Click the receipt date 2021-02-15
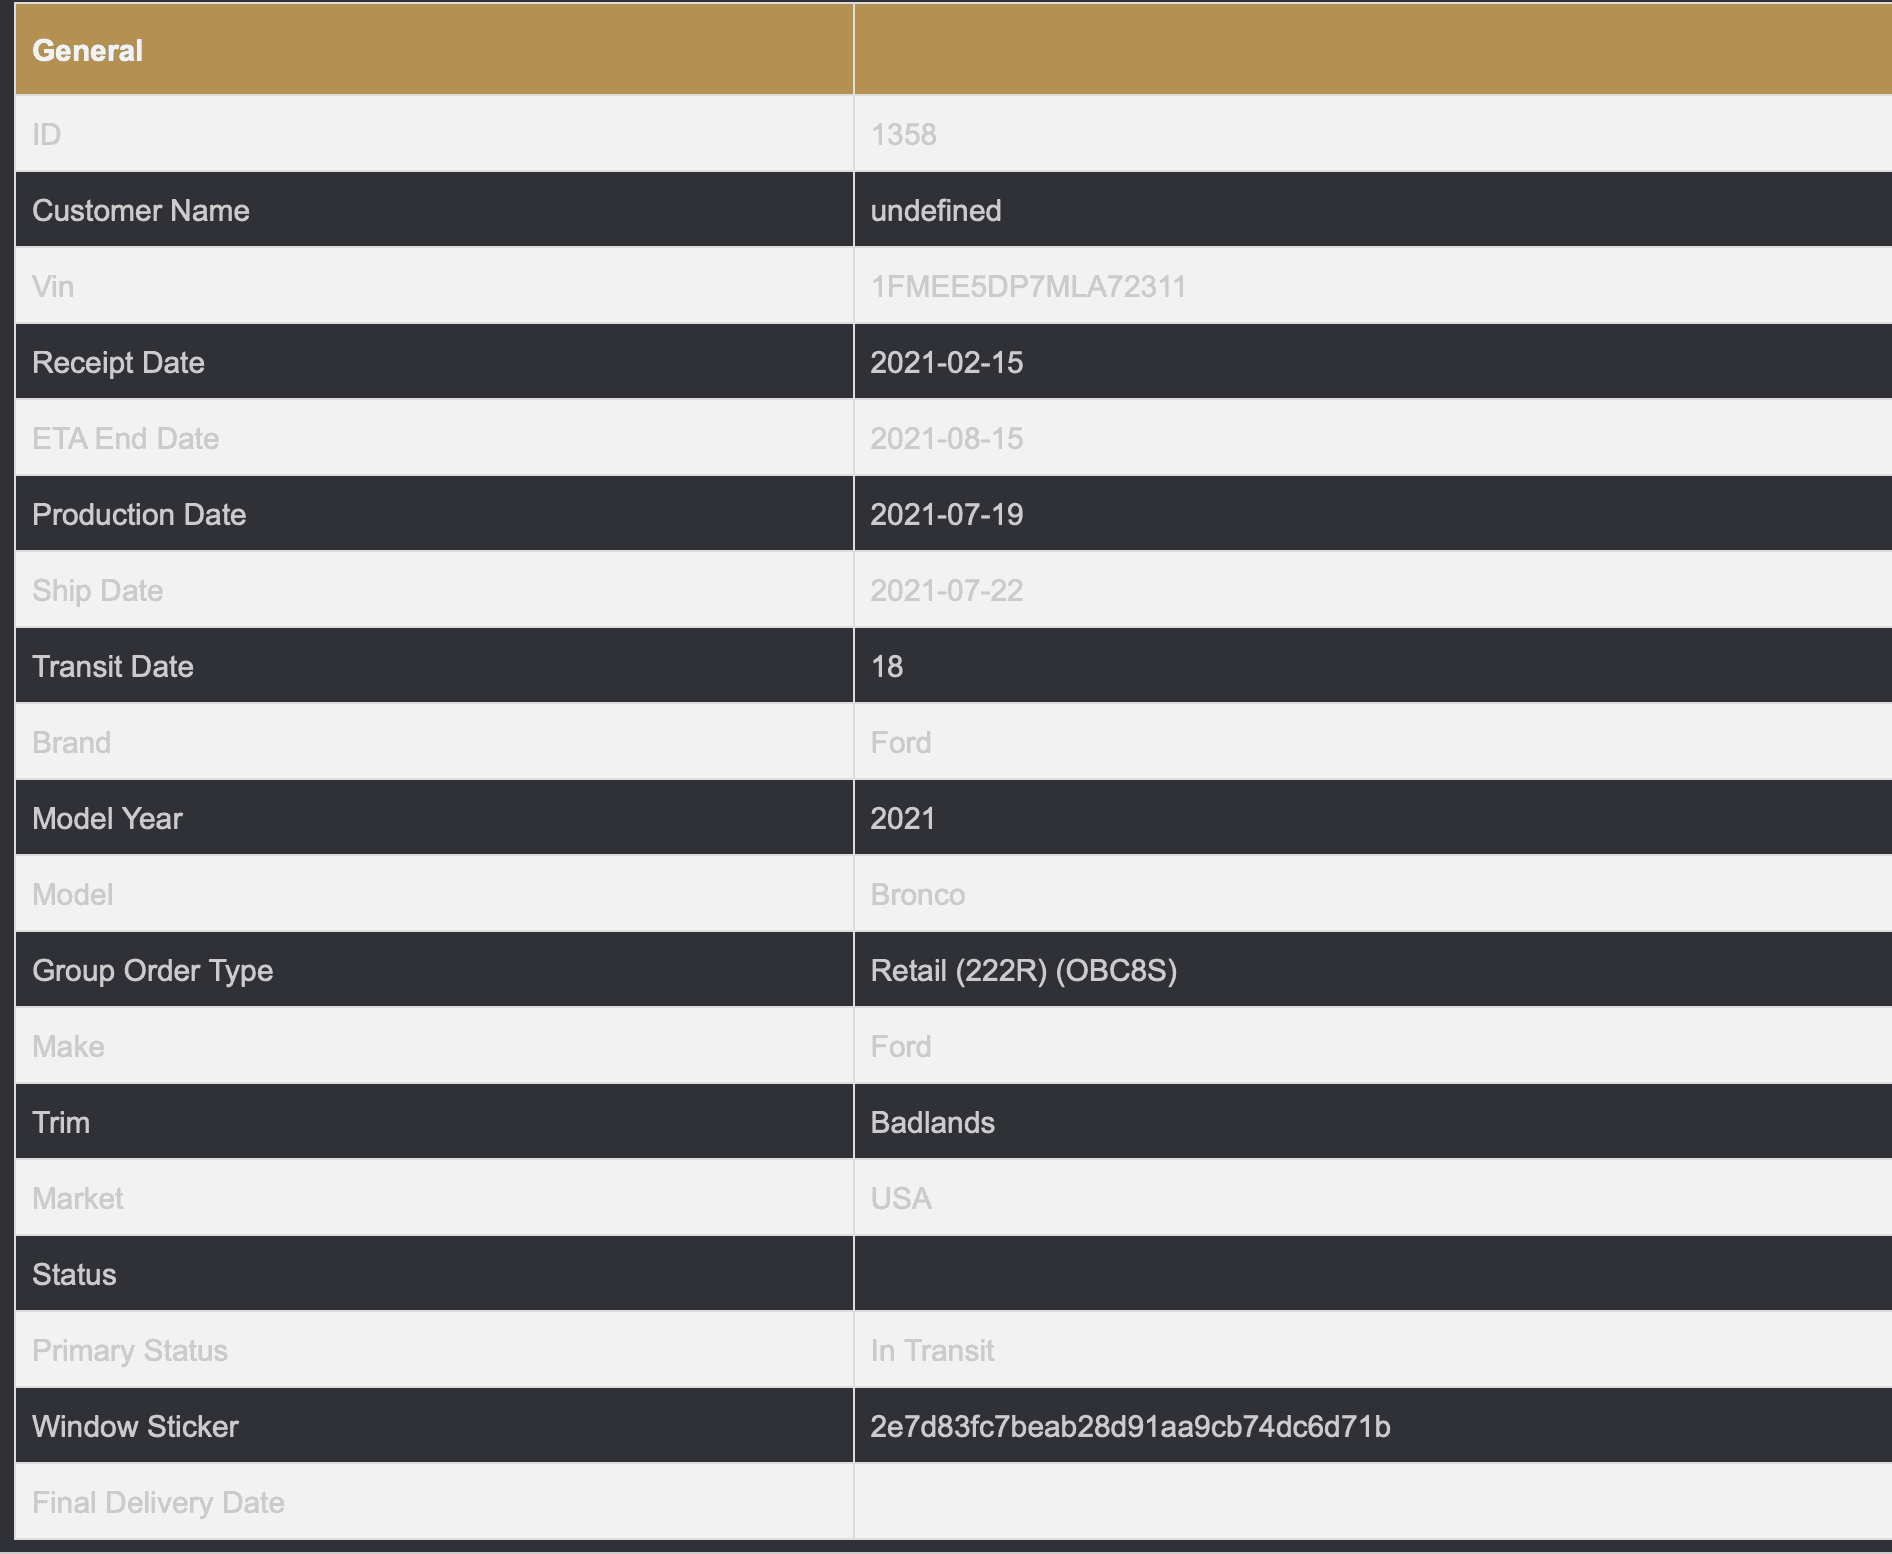The image size is (1892, 1554). [947, 362]
